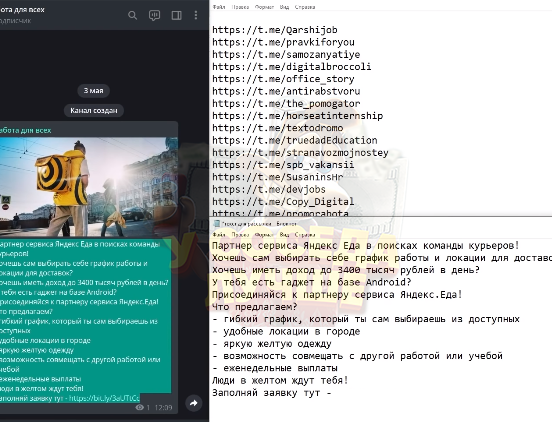
Task: Open the channel discussion comments icon
Action: [x=154, y=15]
